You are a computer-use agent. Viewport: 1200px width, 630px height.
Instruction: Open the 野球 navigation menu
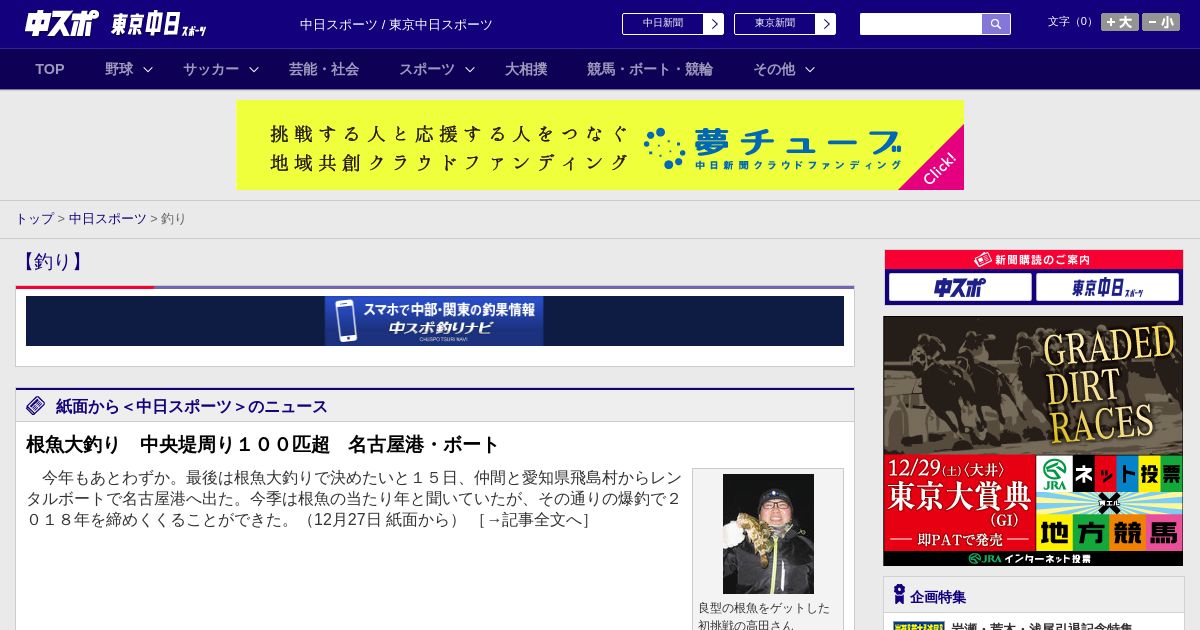(x=119, y=69)
